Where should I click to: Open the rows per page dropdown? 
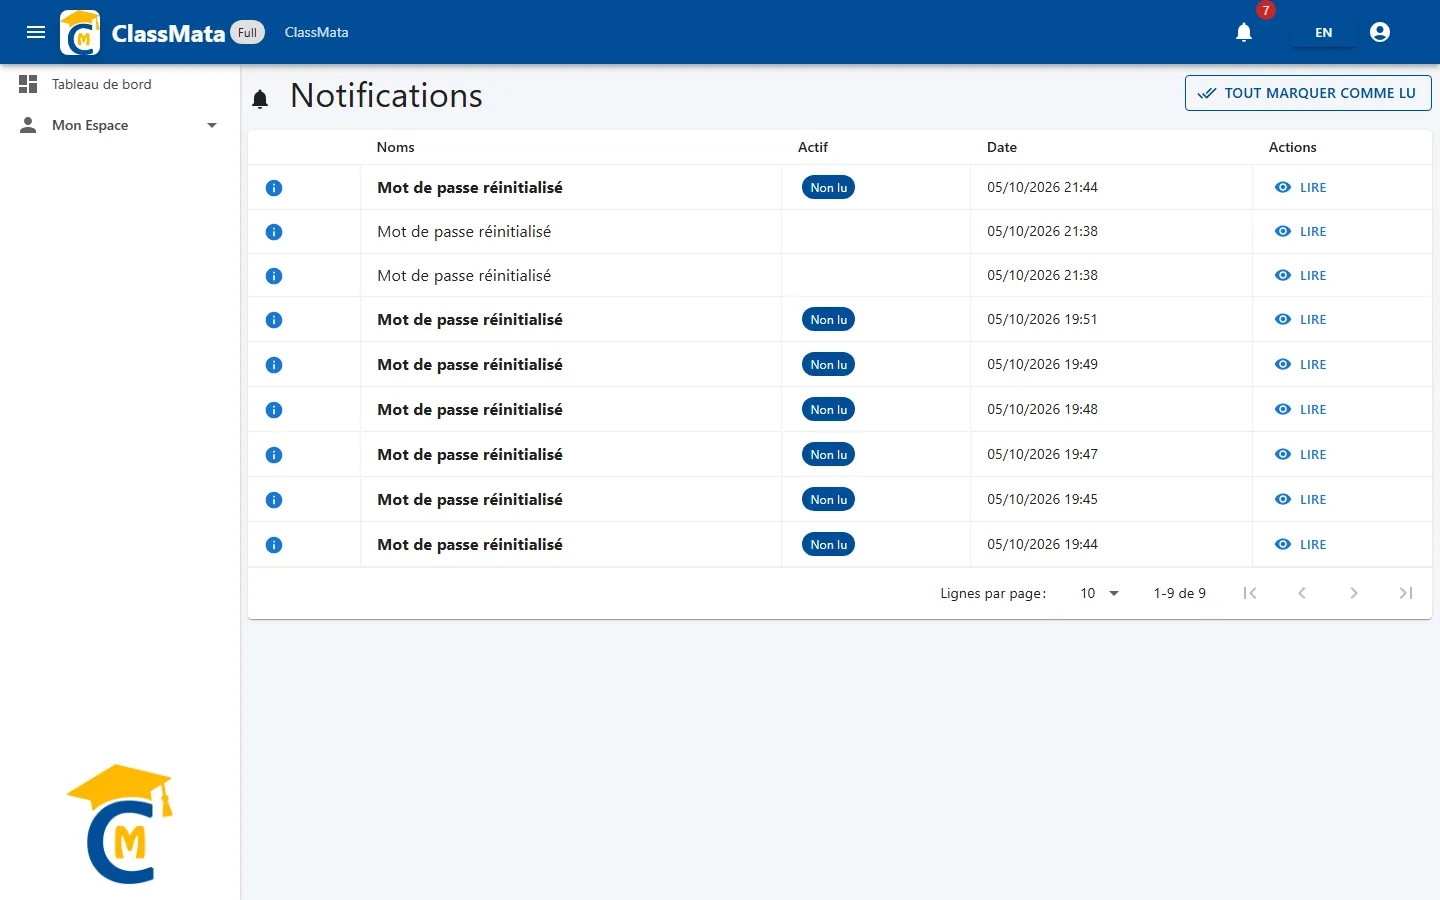click(1099, 593)
